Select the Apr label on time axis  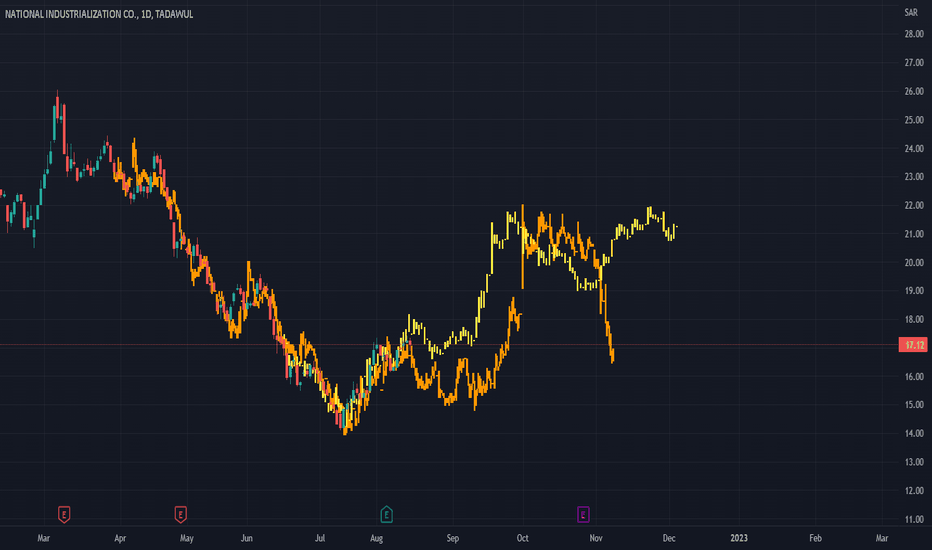(120, 538)
